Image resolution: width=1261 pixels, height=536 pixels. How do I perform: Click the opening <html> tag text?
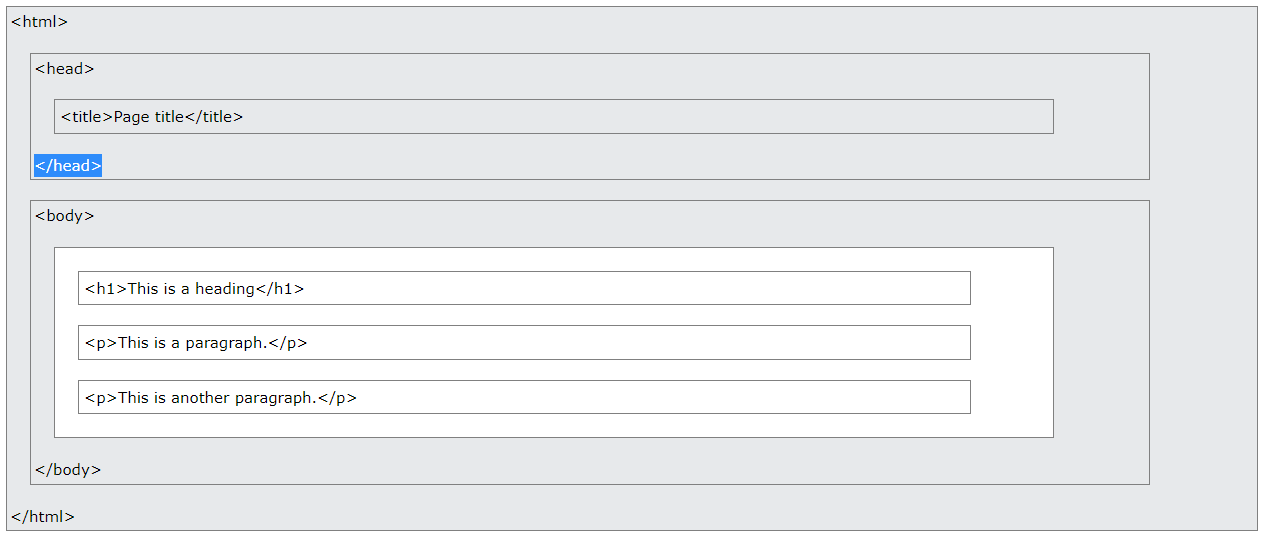point(39,22)
